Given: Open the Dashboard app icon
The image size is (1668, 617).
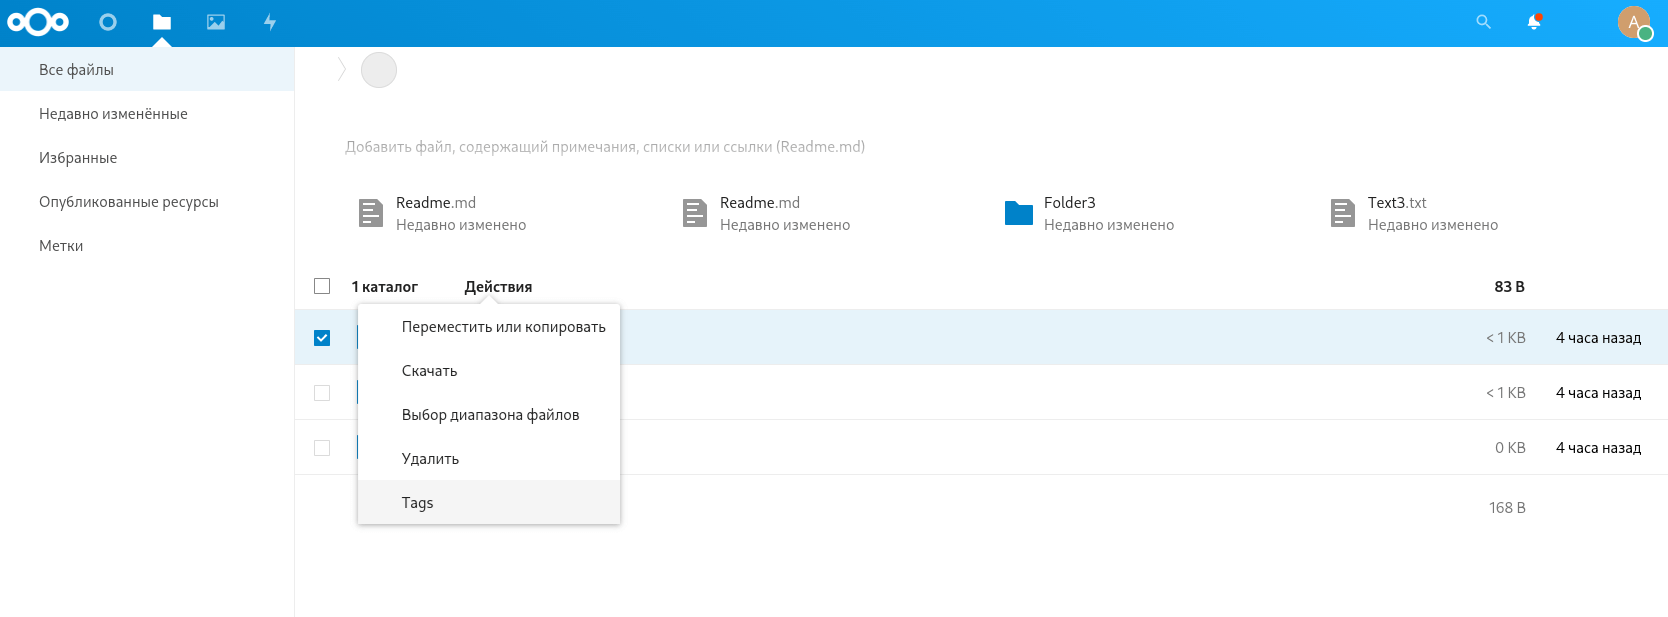Looking at the screenshot, I should click(108, 22).
